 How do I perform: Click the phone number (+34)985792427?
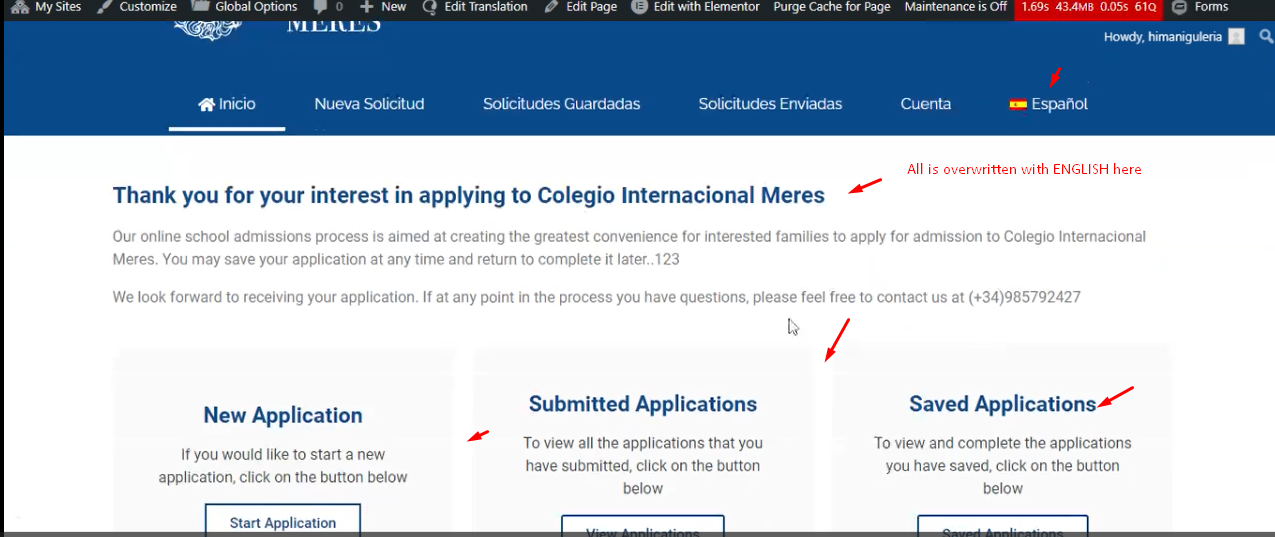coord(1024,297)
